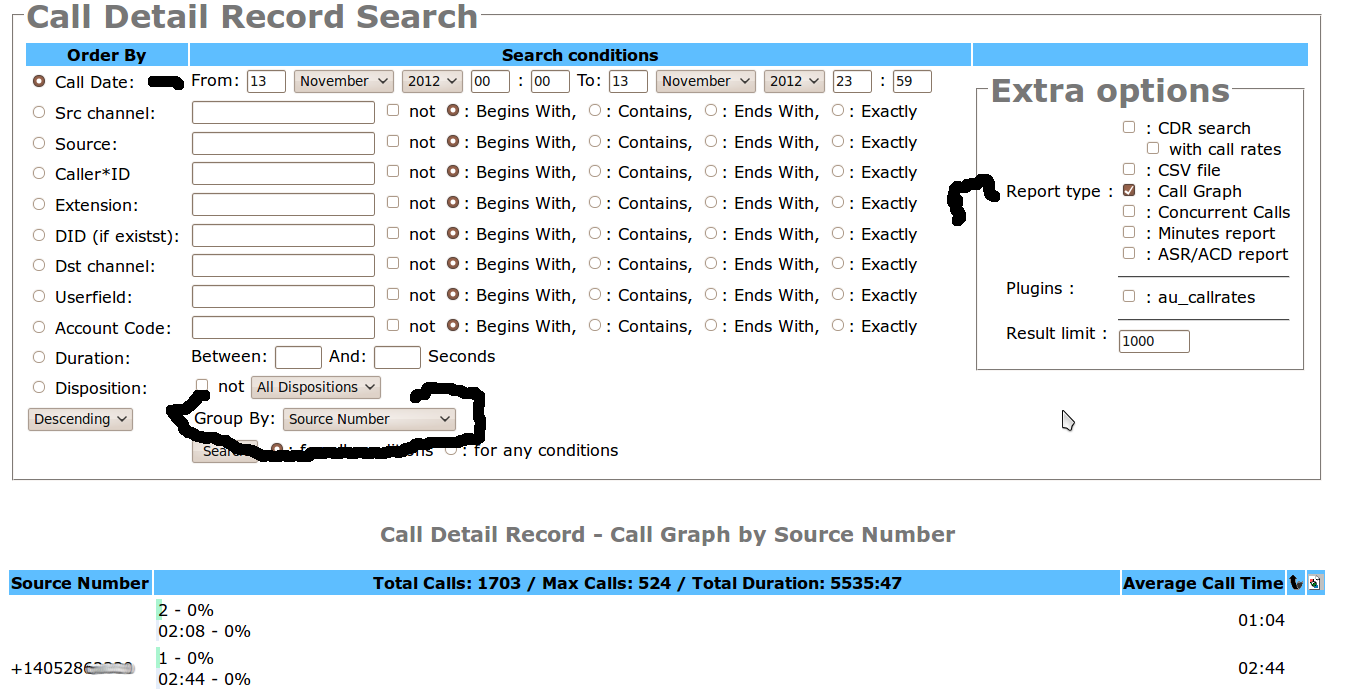This screenshot has width=1345, height=690.
Task: Click the phone icon in results header
Action: pos(1296,583)
